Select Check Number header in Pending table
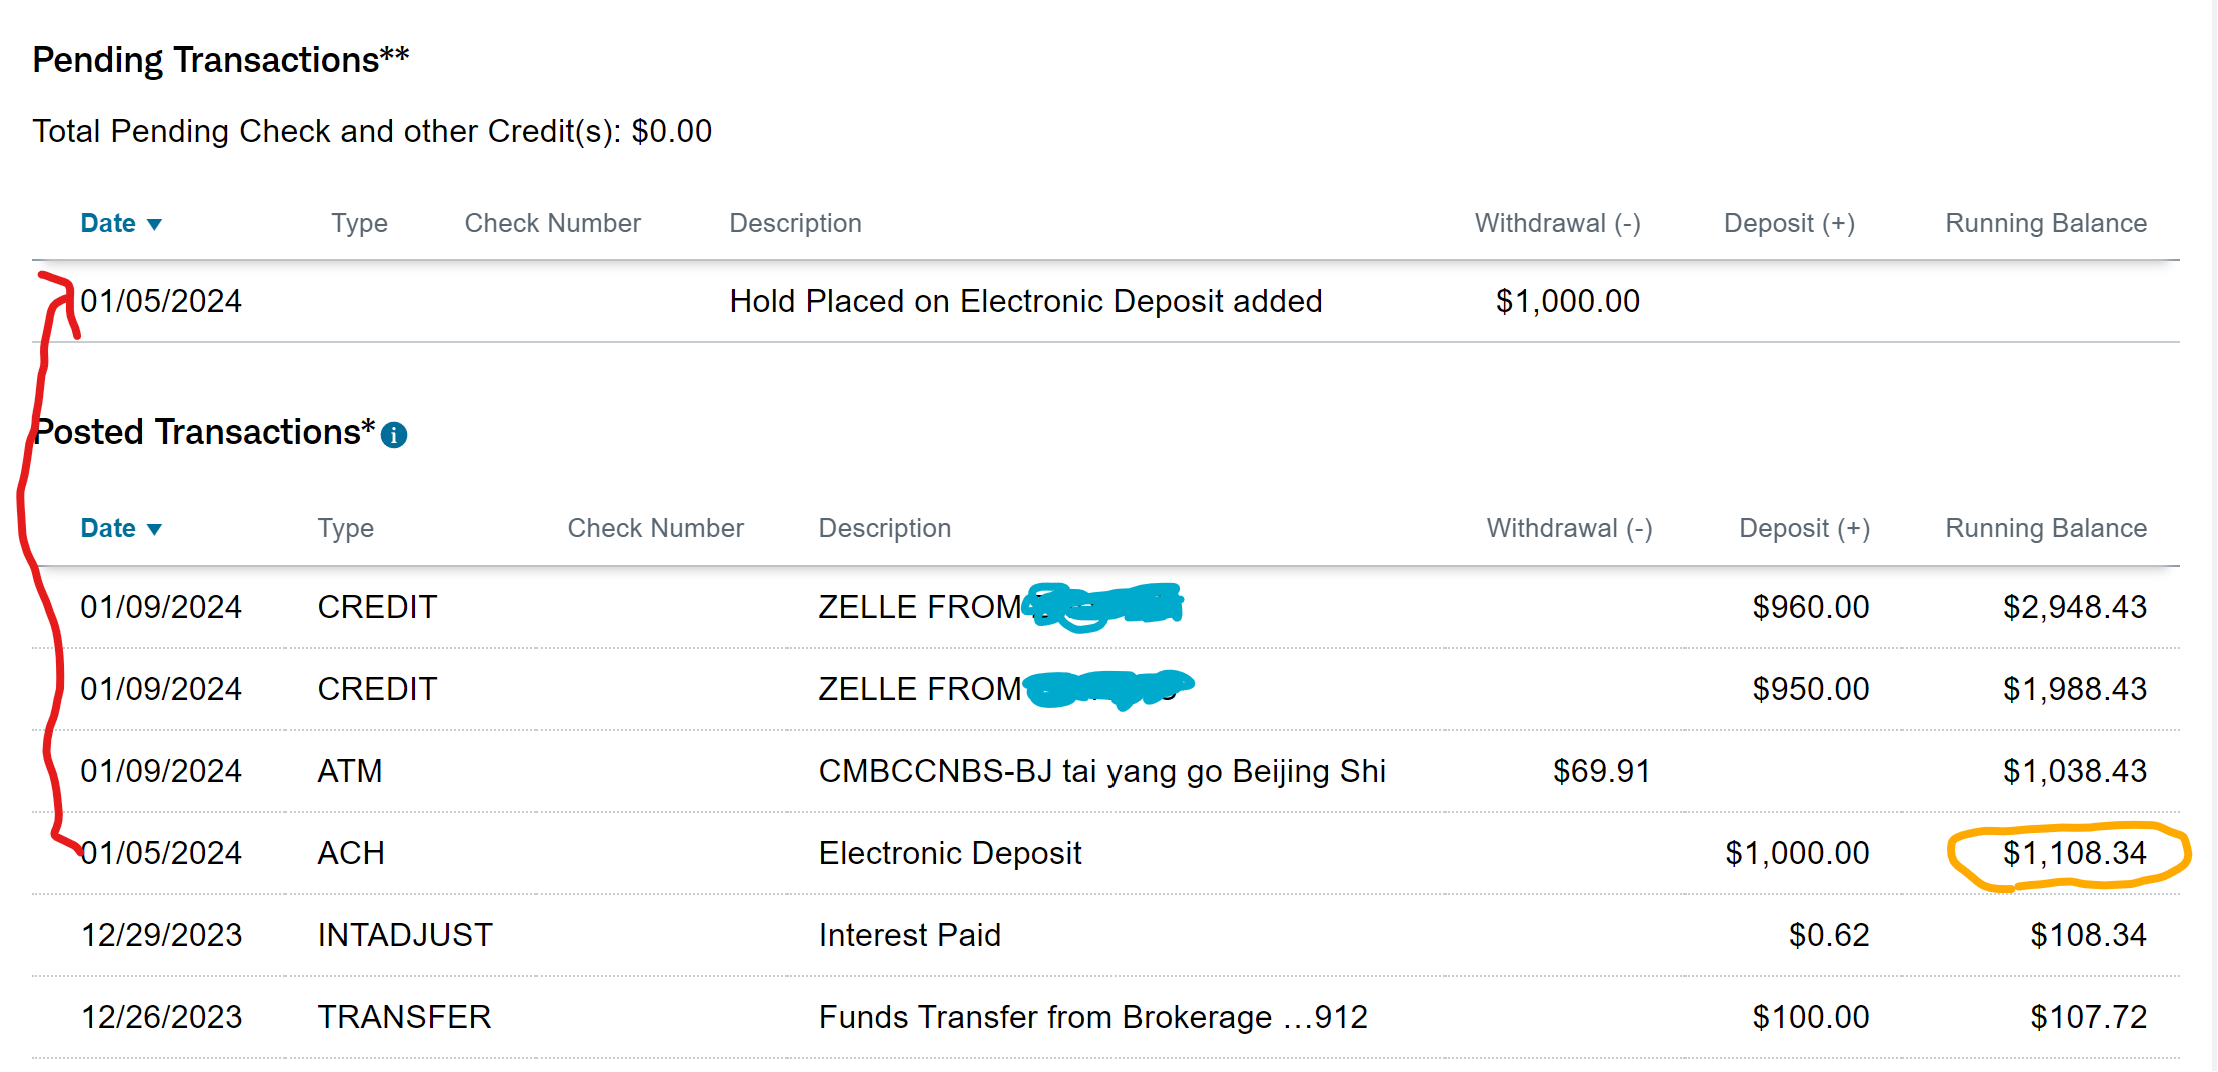The image size is (2218, 1072). pyautogui.click(x=552, y=223)
